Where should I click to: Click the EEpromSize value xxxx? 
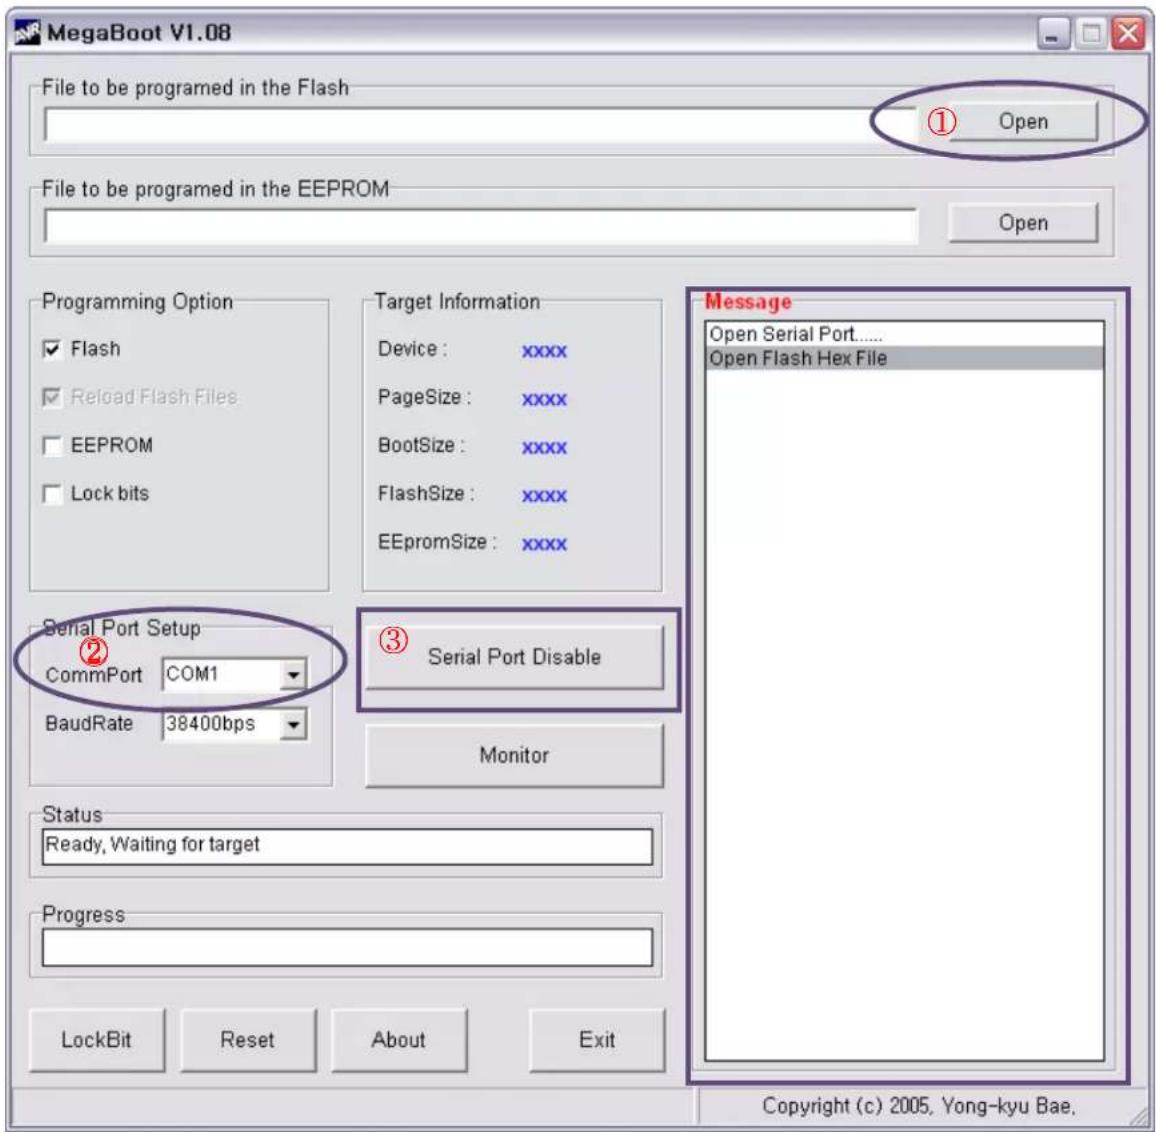click(x=544, y=544)
